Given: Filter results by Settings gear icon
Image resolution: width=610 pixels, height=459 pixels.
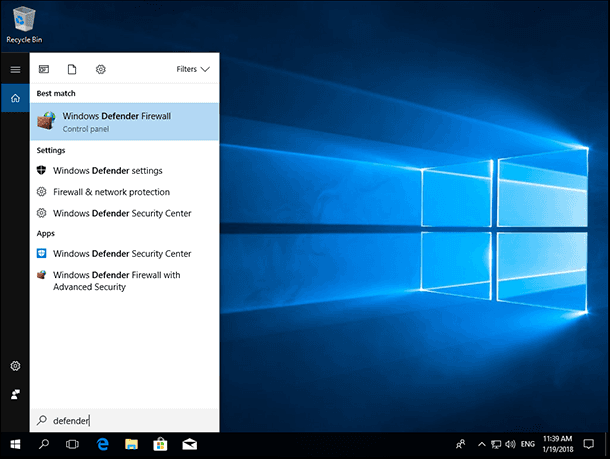Looking at the screenshot, I should (101, 69).
